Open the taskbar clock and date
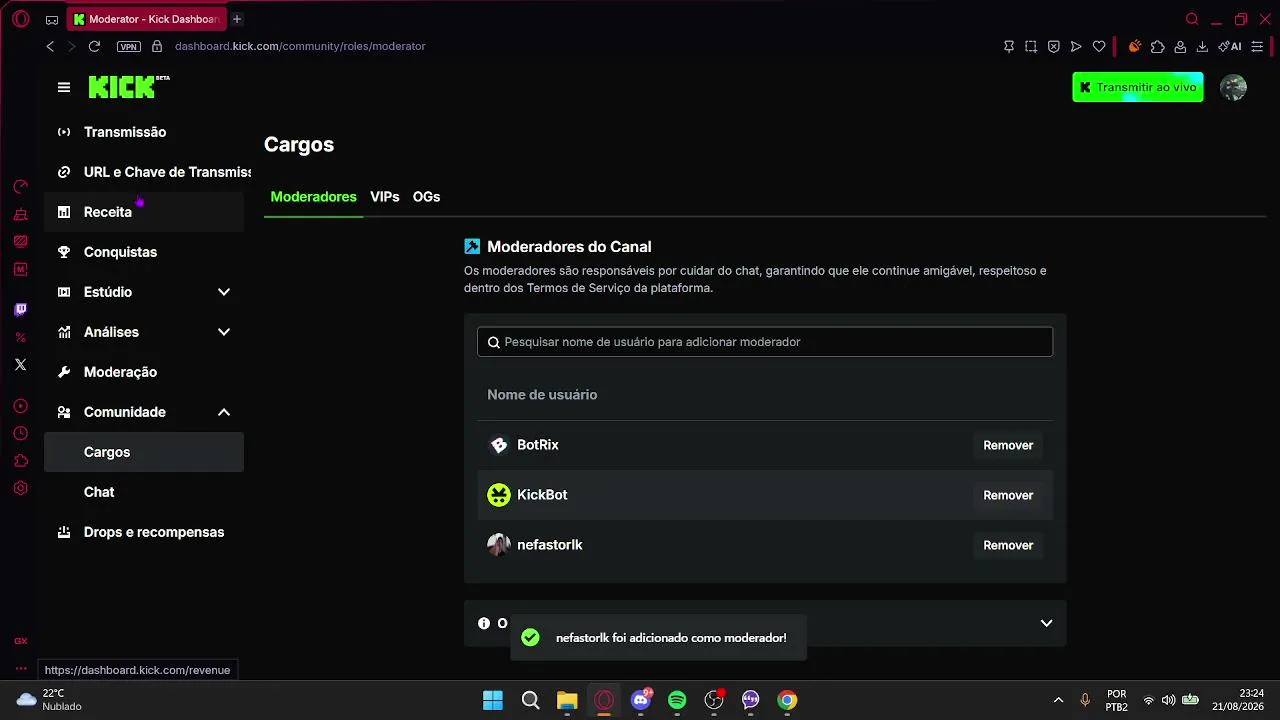 pos(1238,700)
